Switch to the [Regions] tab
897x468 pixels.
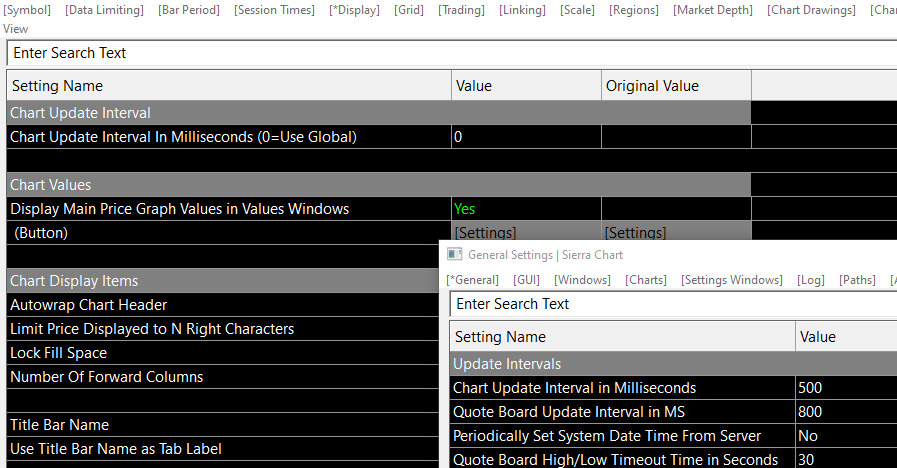click(x=634, y=10)
